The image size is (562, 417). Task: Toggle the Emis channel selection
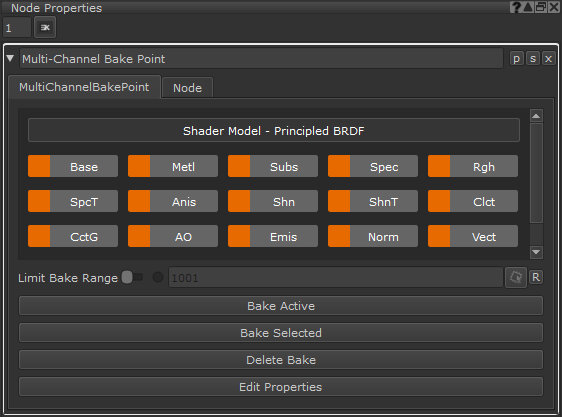tap(273, 236)
